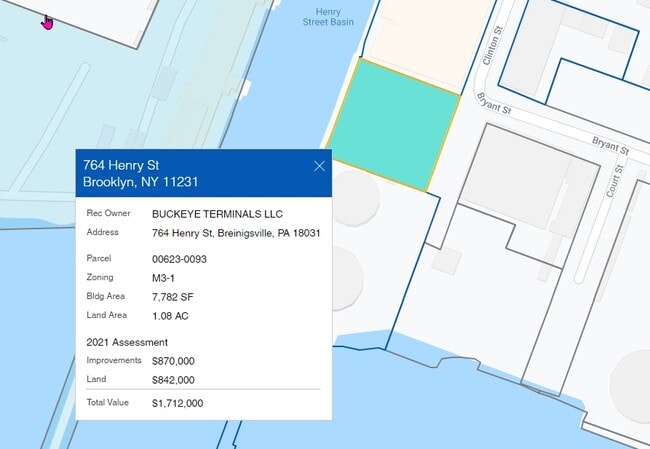Click the 764 Henry St popup title
This screenshot has width=650, height=449.
pos(122,164)
